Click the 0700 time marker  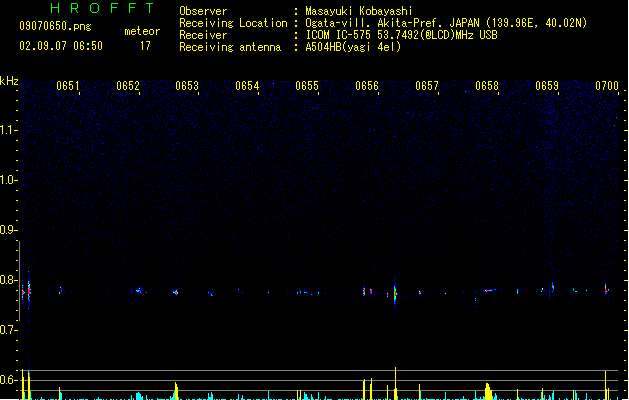607,86
